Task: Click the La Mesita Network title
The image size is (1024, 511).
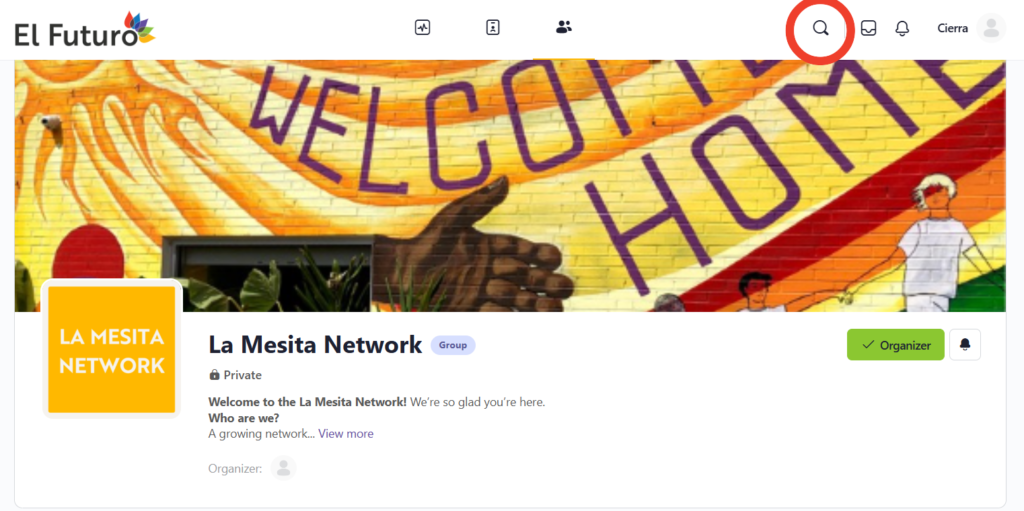Action: (315, 345)
